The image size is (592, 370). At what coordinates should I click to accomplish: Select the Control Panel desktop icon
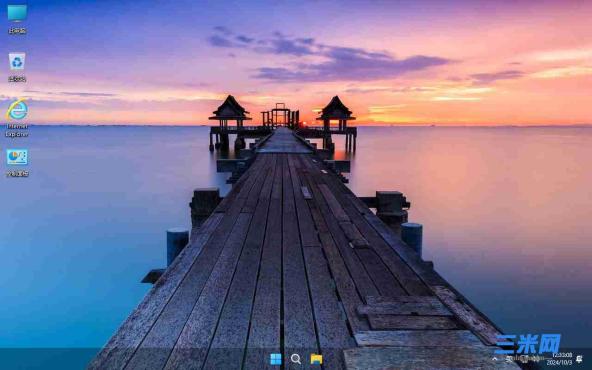17,157
